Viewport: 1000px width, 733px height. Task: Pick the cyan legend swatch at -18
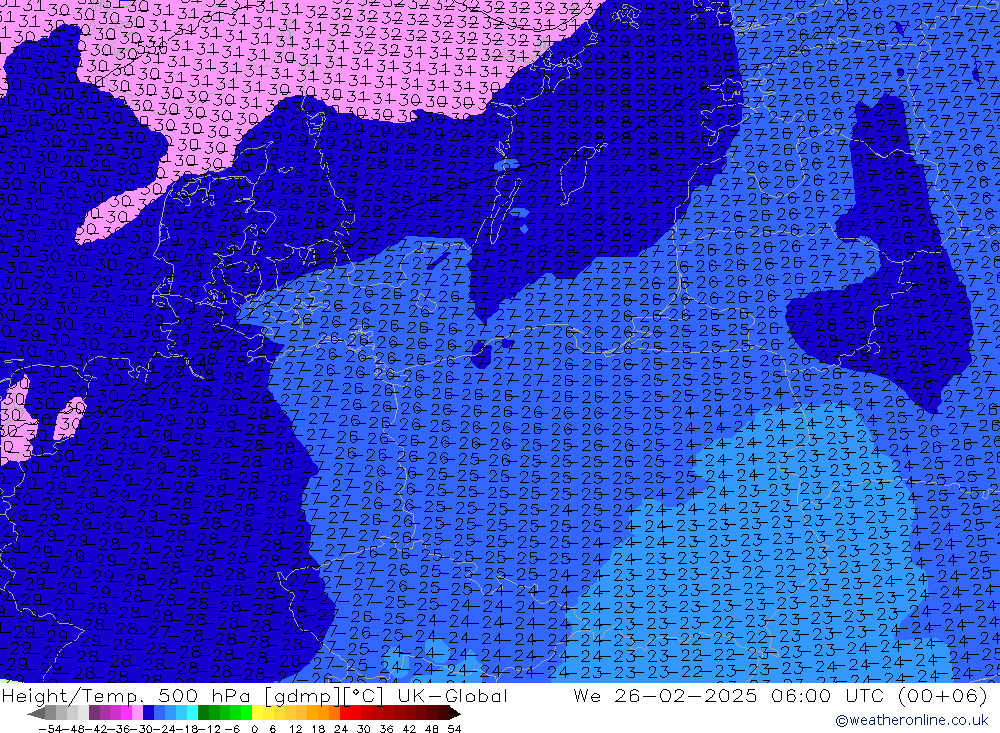[192, 713]
